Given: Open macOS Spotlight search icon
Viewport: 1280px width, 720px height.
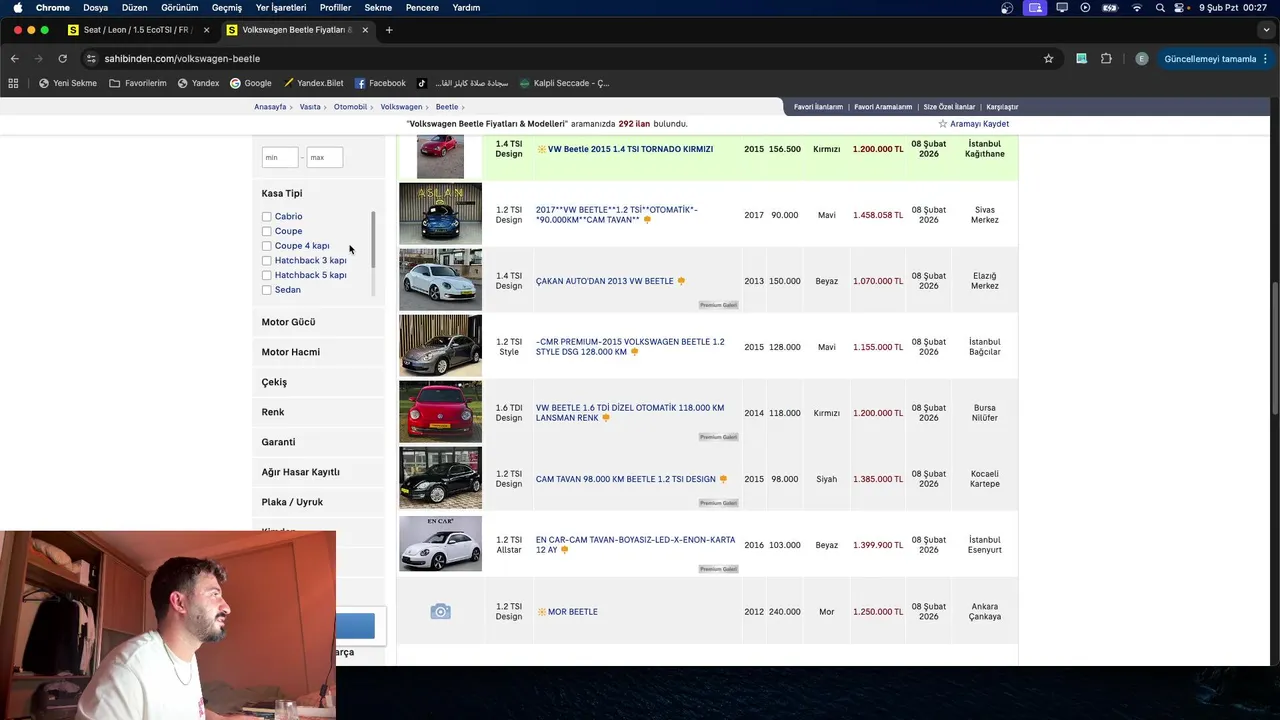Looking at the screenshot, I should (1160, 8).
